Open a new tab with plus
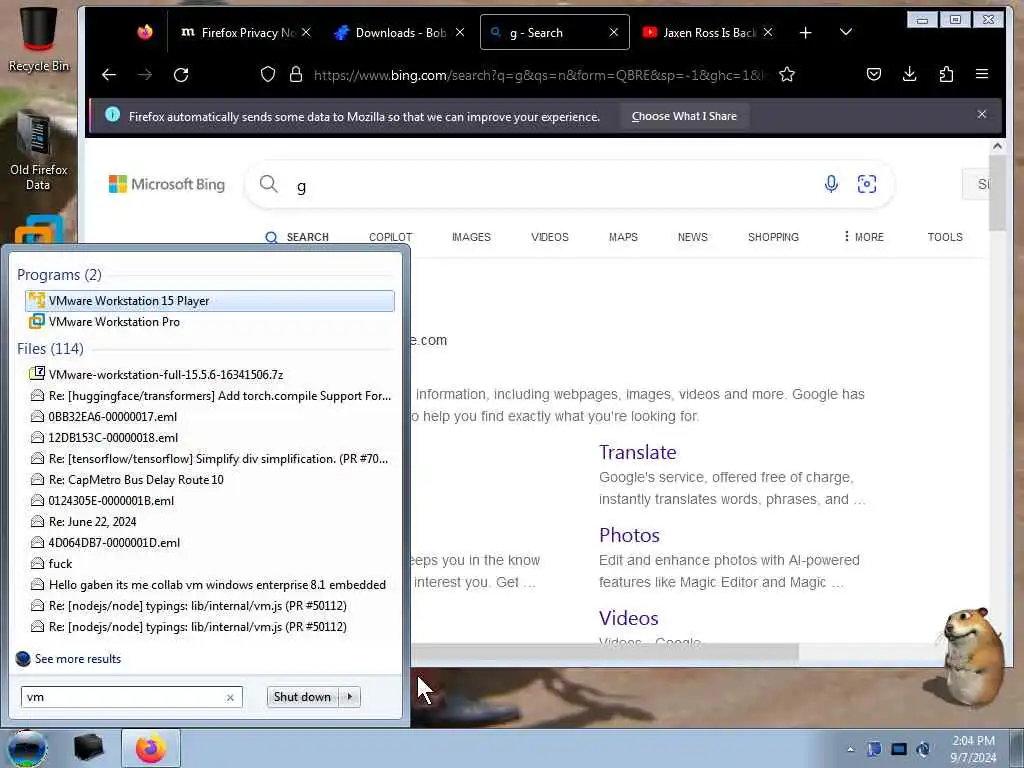 (x=805, y=33)
